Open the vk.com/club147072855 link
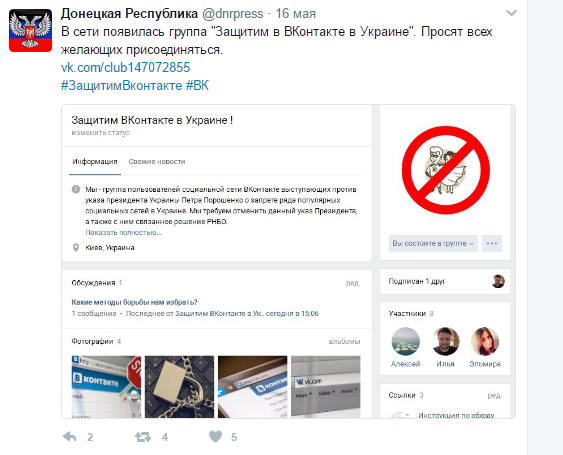This screenshot has width=563, height=455. [126, 68]
